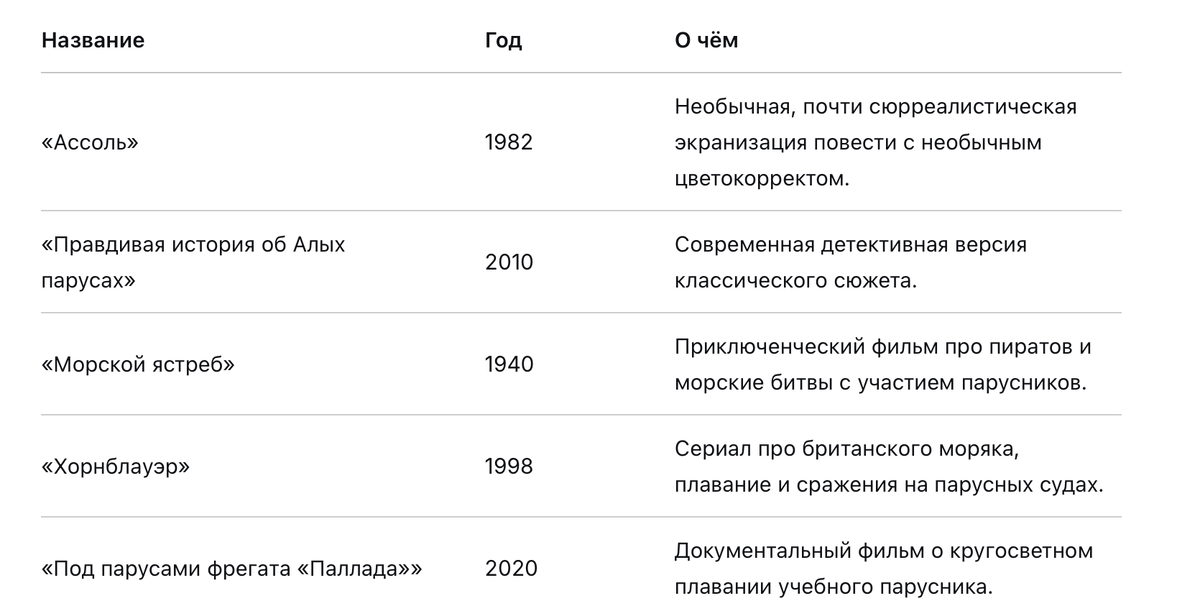Select «Под парусами фрегата «Паллада»» title
This screenshot has width=1200, height=611.
click(232, 568)
